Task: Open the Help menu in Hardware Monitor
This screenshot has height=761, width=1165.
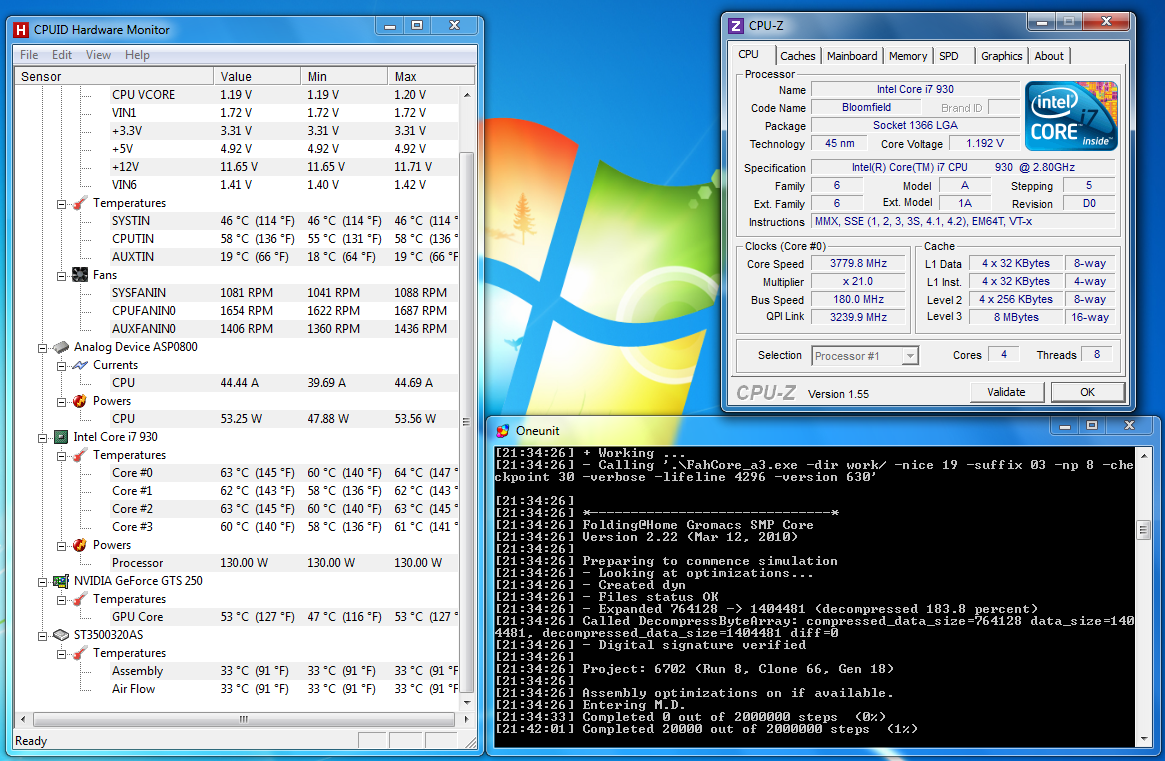Action: 137,55
